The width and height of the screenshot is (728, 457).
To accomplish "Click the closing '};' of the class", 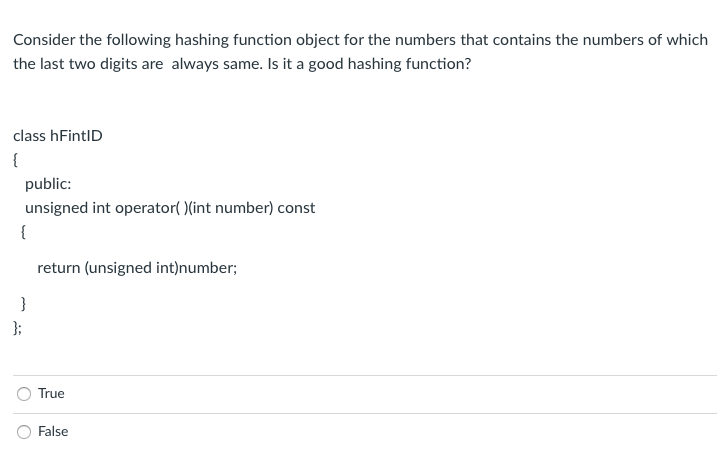I will coord(17,328).
